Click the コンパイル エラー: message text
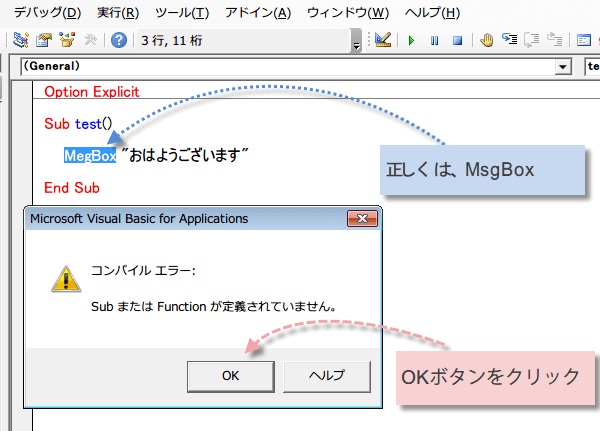The width and height of the screenshot is (600, 431). click(143, 271)
